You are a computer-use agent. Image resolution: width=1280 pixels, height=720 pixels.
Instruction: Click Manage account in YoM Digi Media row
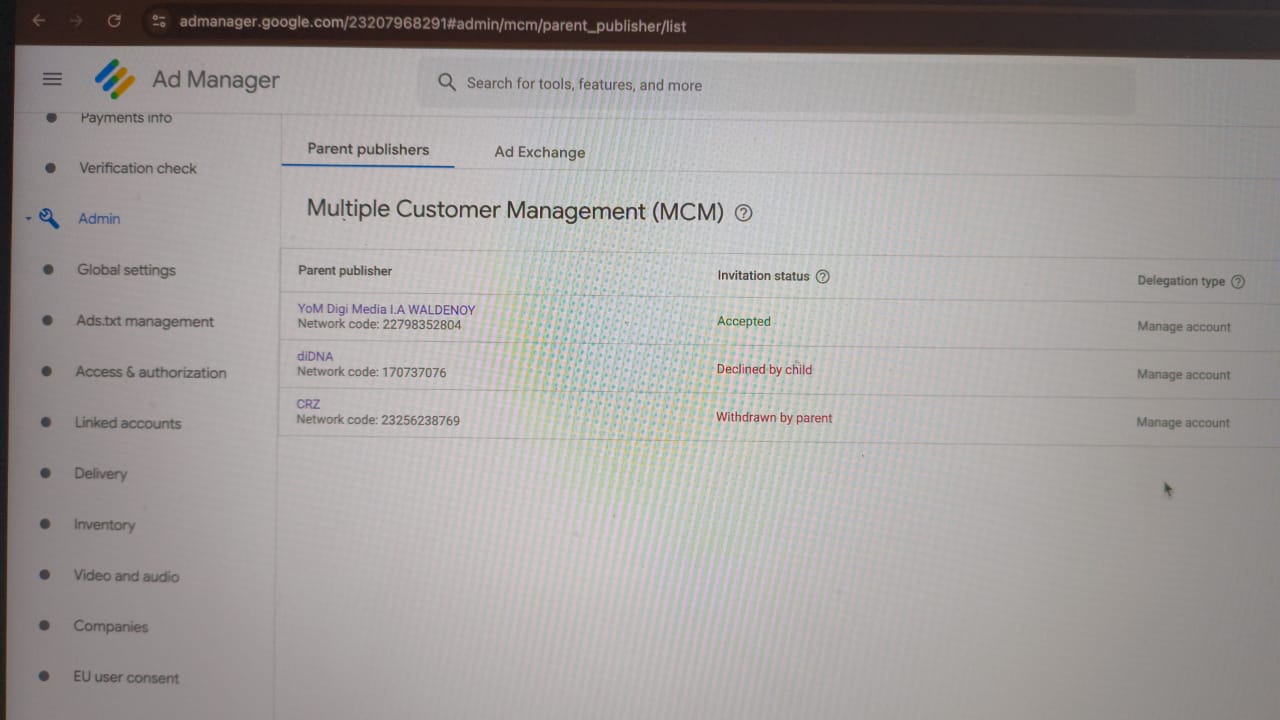click(x=1184, y=327)
